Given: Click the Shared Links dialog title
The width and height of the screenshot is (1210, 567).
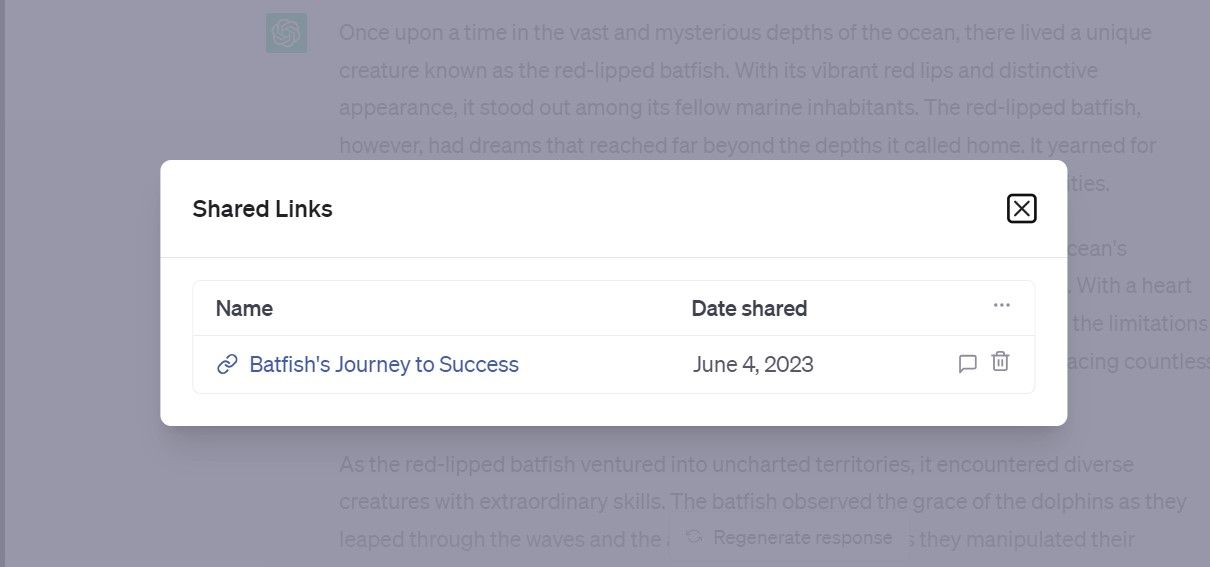Looking at the screenshot, I should (262, 209).
